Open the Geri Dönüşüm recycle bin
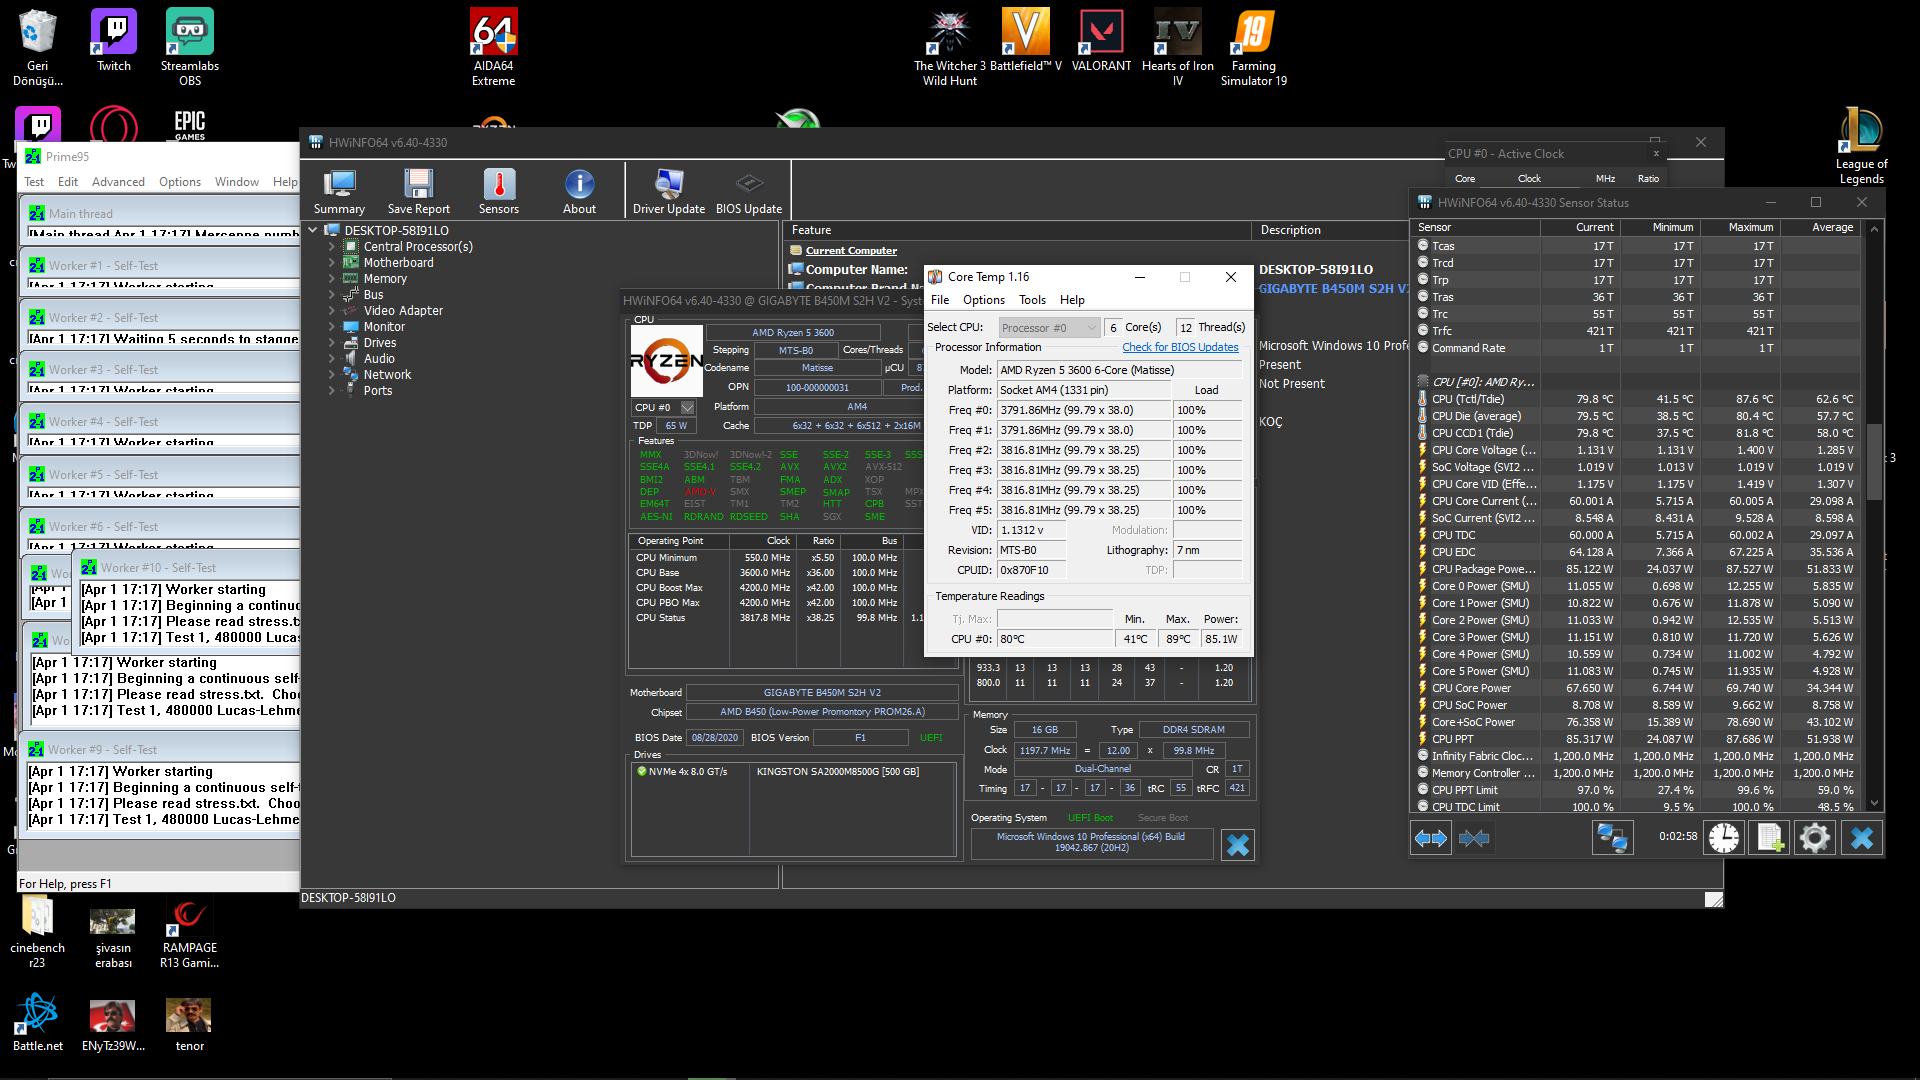Screen dimensions: 1920x1080 click(x=37, y=48)
